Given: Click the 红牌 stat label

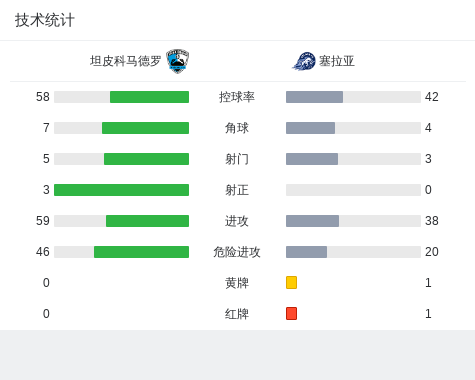Looking at the screenshot, I should click(237, 314).
